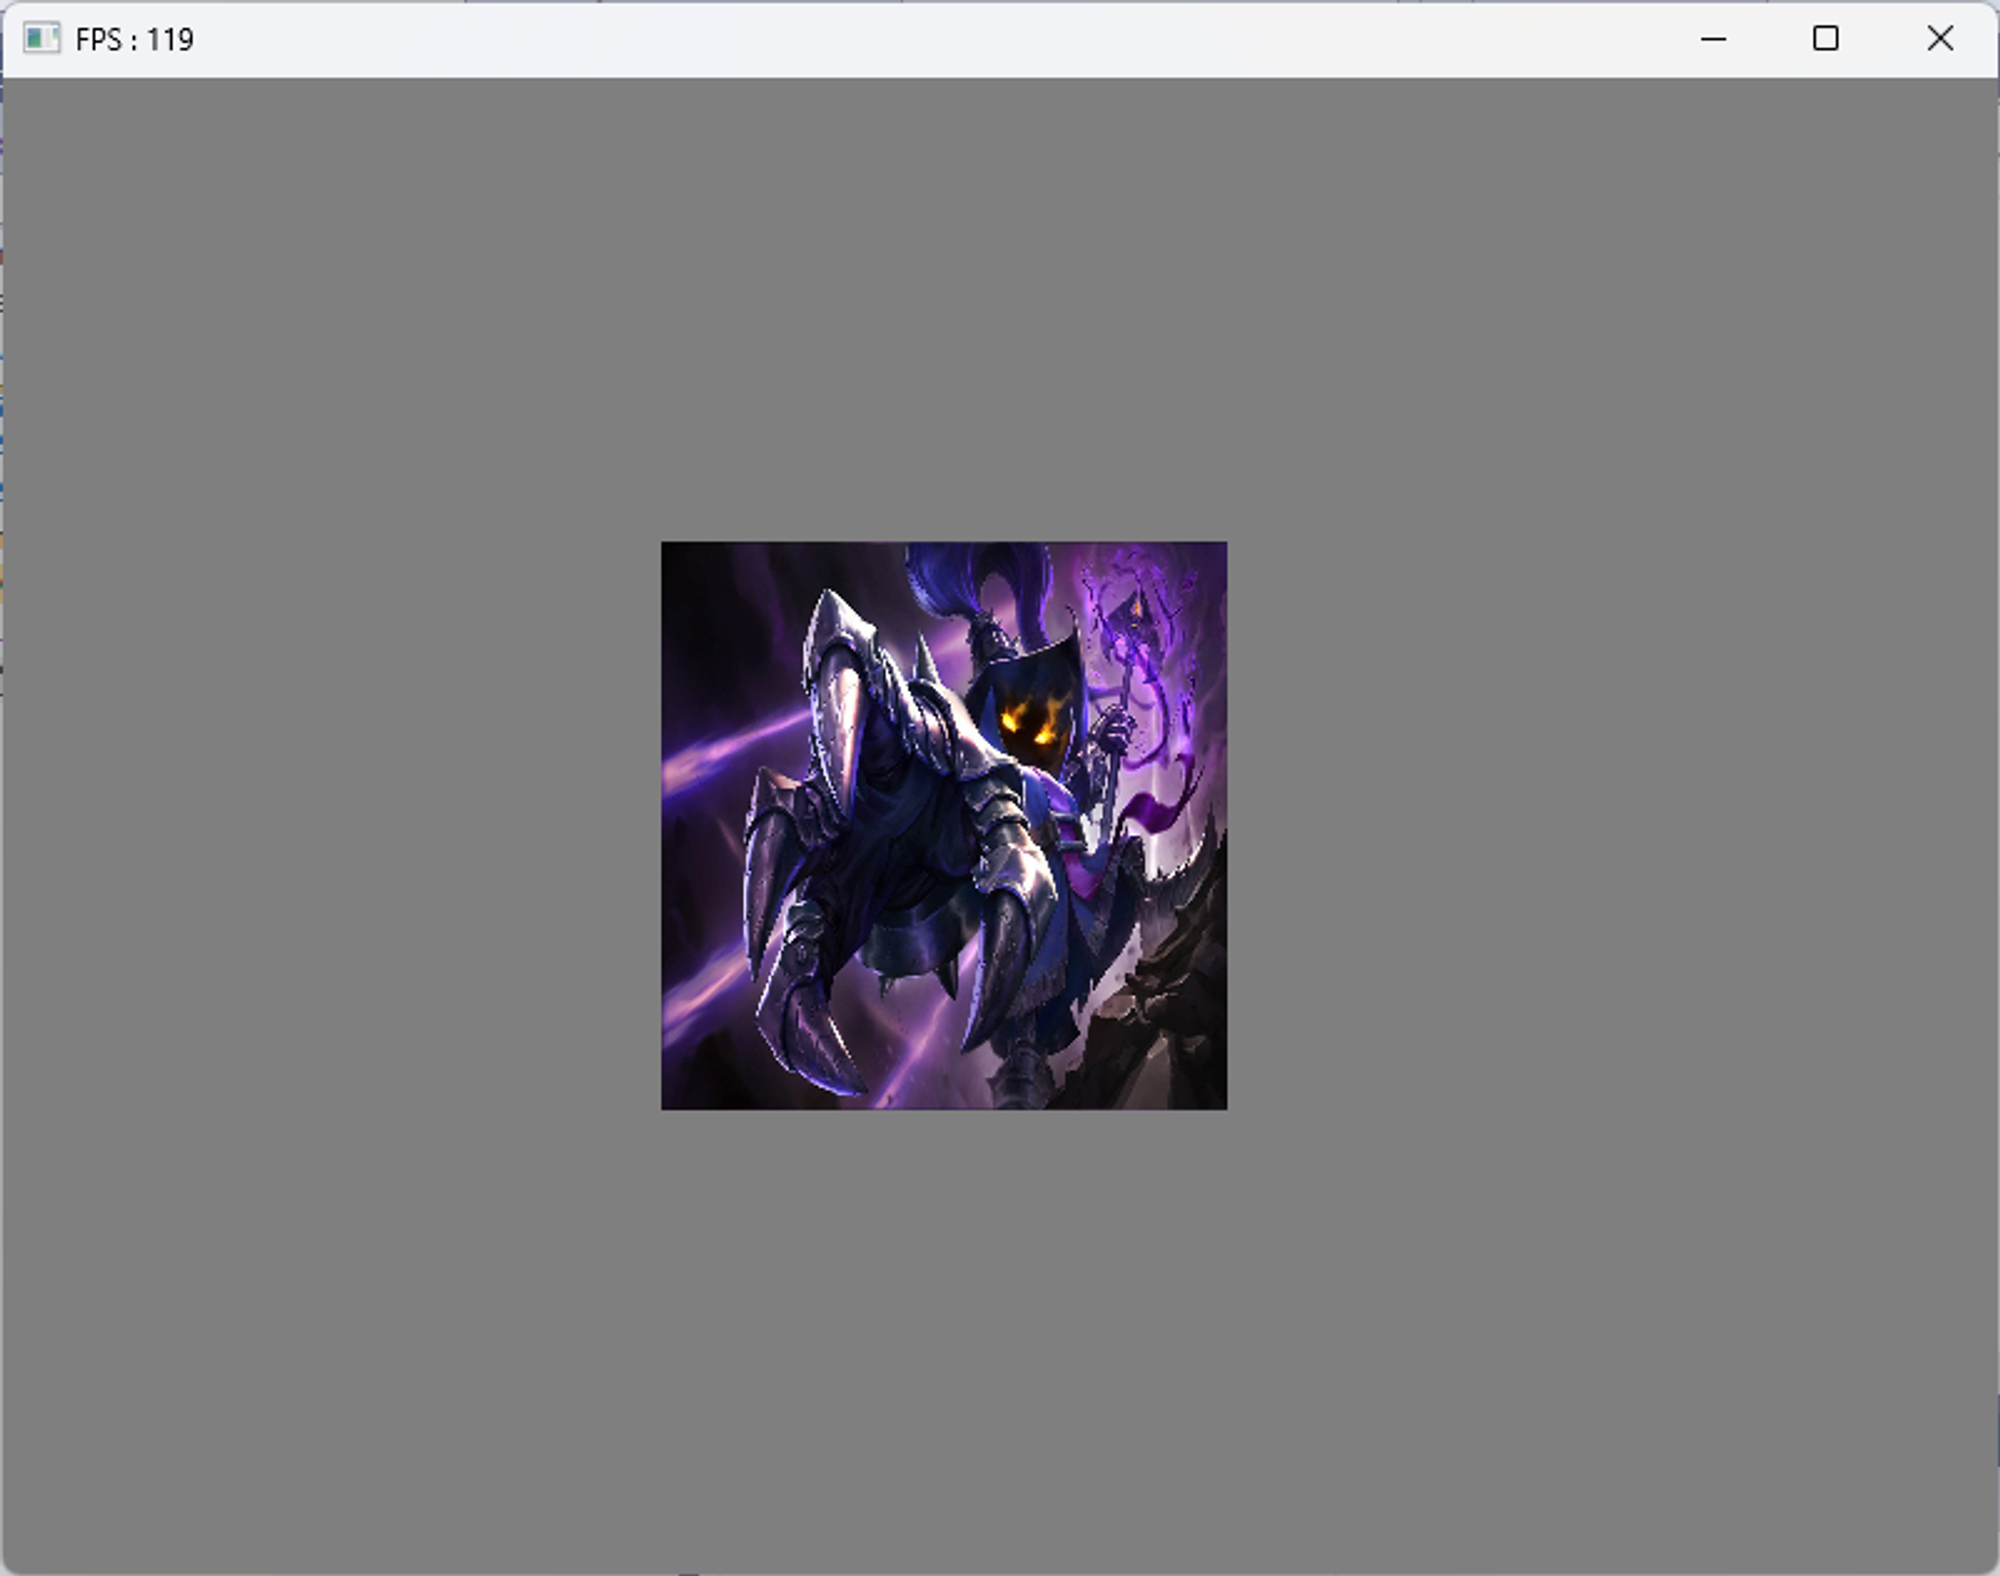Click the center of the character image
The image size is (2000, 1576).
[x=944, y=825]
